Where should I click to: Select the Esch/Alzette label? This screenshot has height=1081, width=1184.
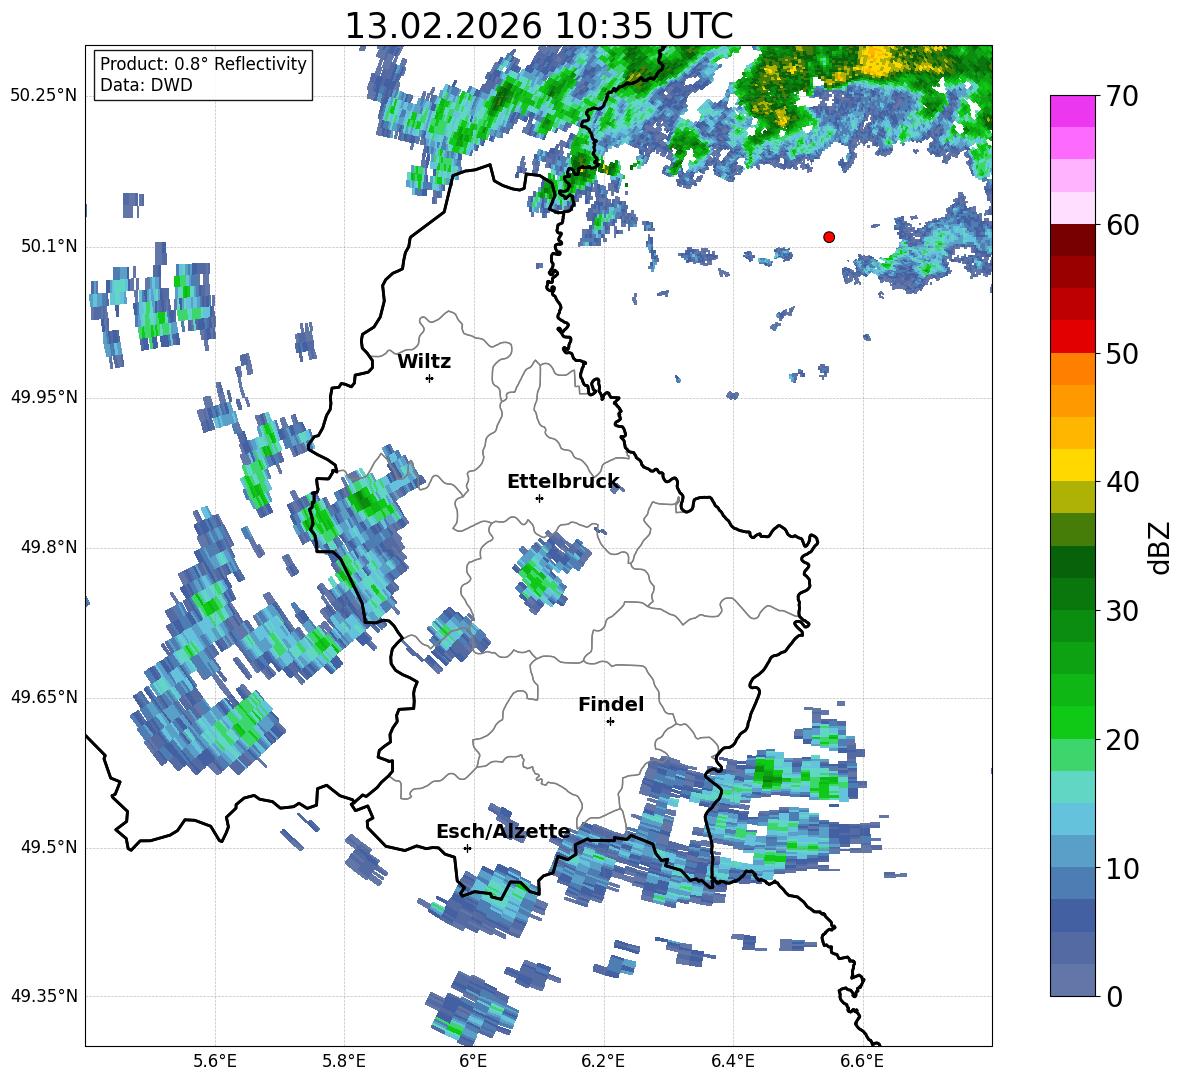[x=503, y=832]
